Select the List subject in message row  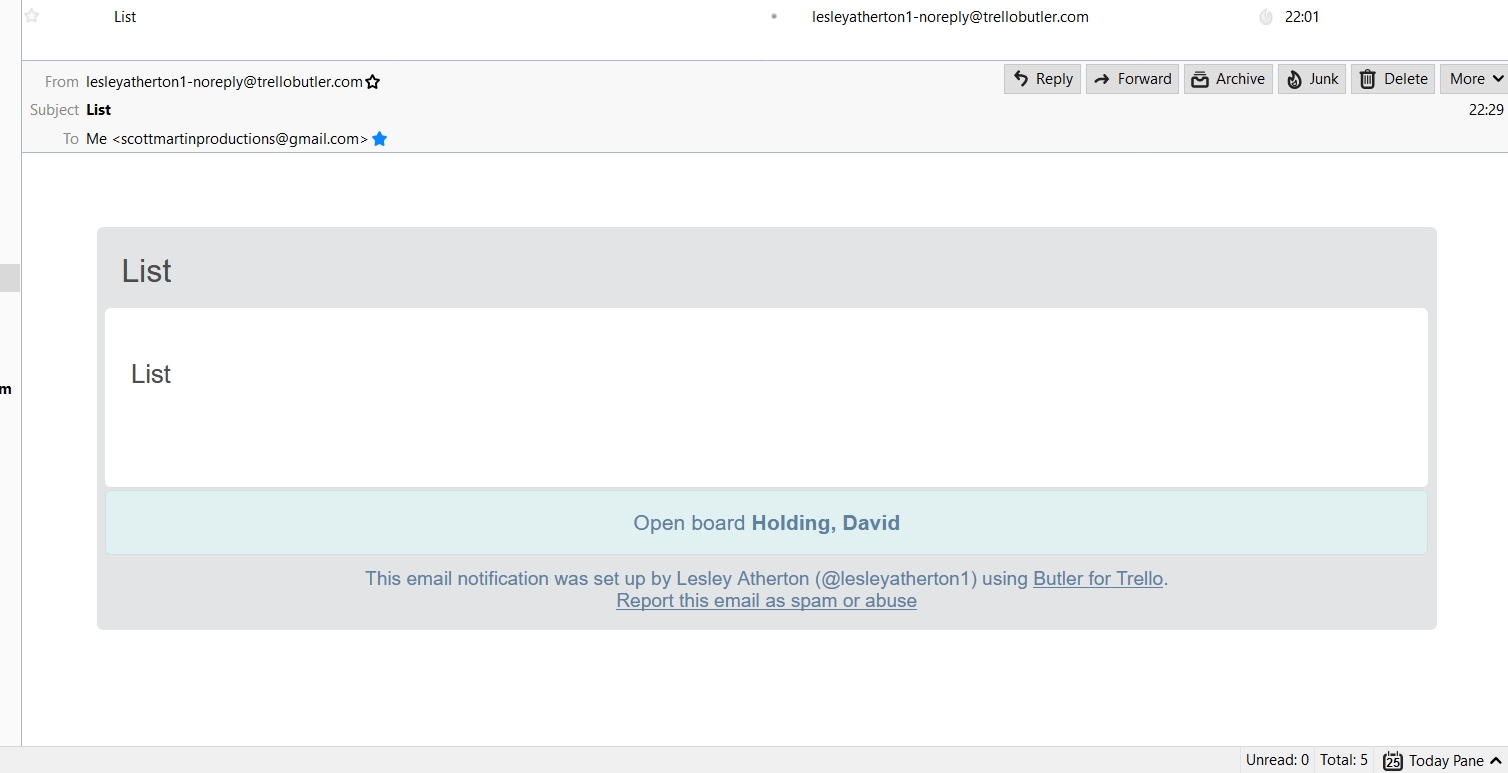coord(125,17)
